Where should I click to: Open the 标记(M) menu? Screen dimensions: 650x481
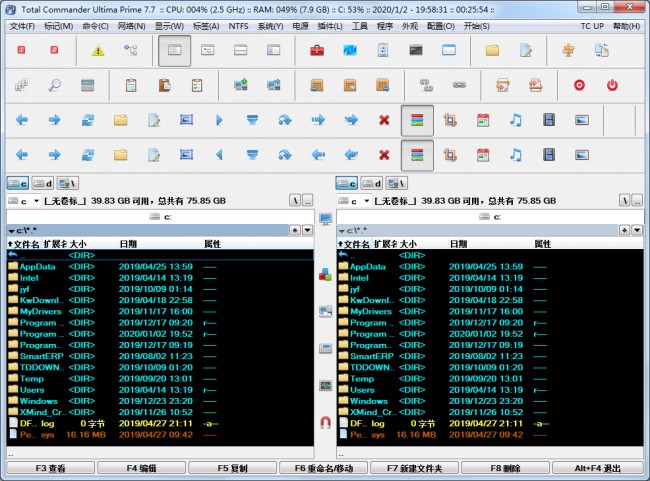coord(58,26)
